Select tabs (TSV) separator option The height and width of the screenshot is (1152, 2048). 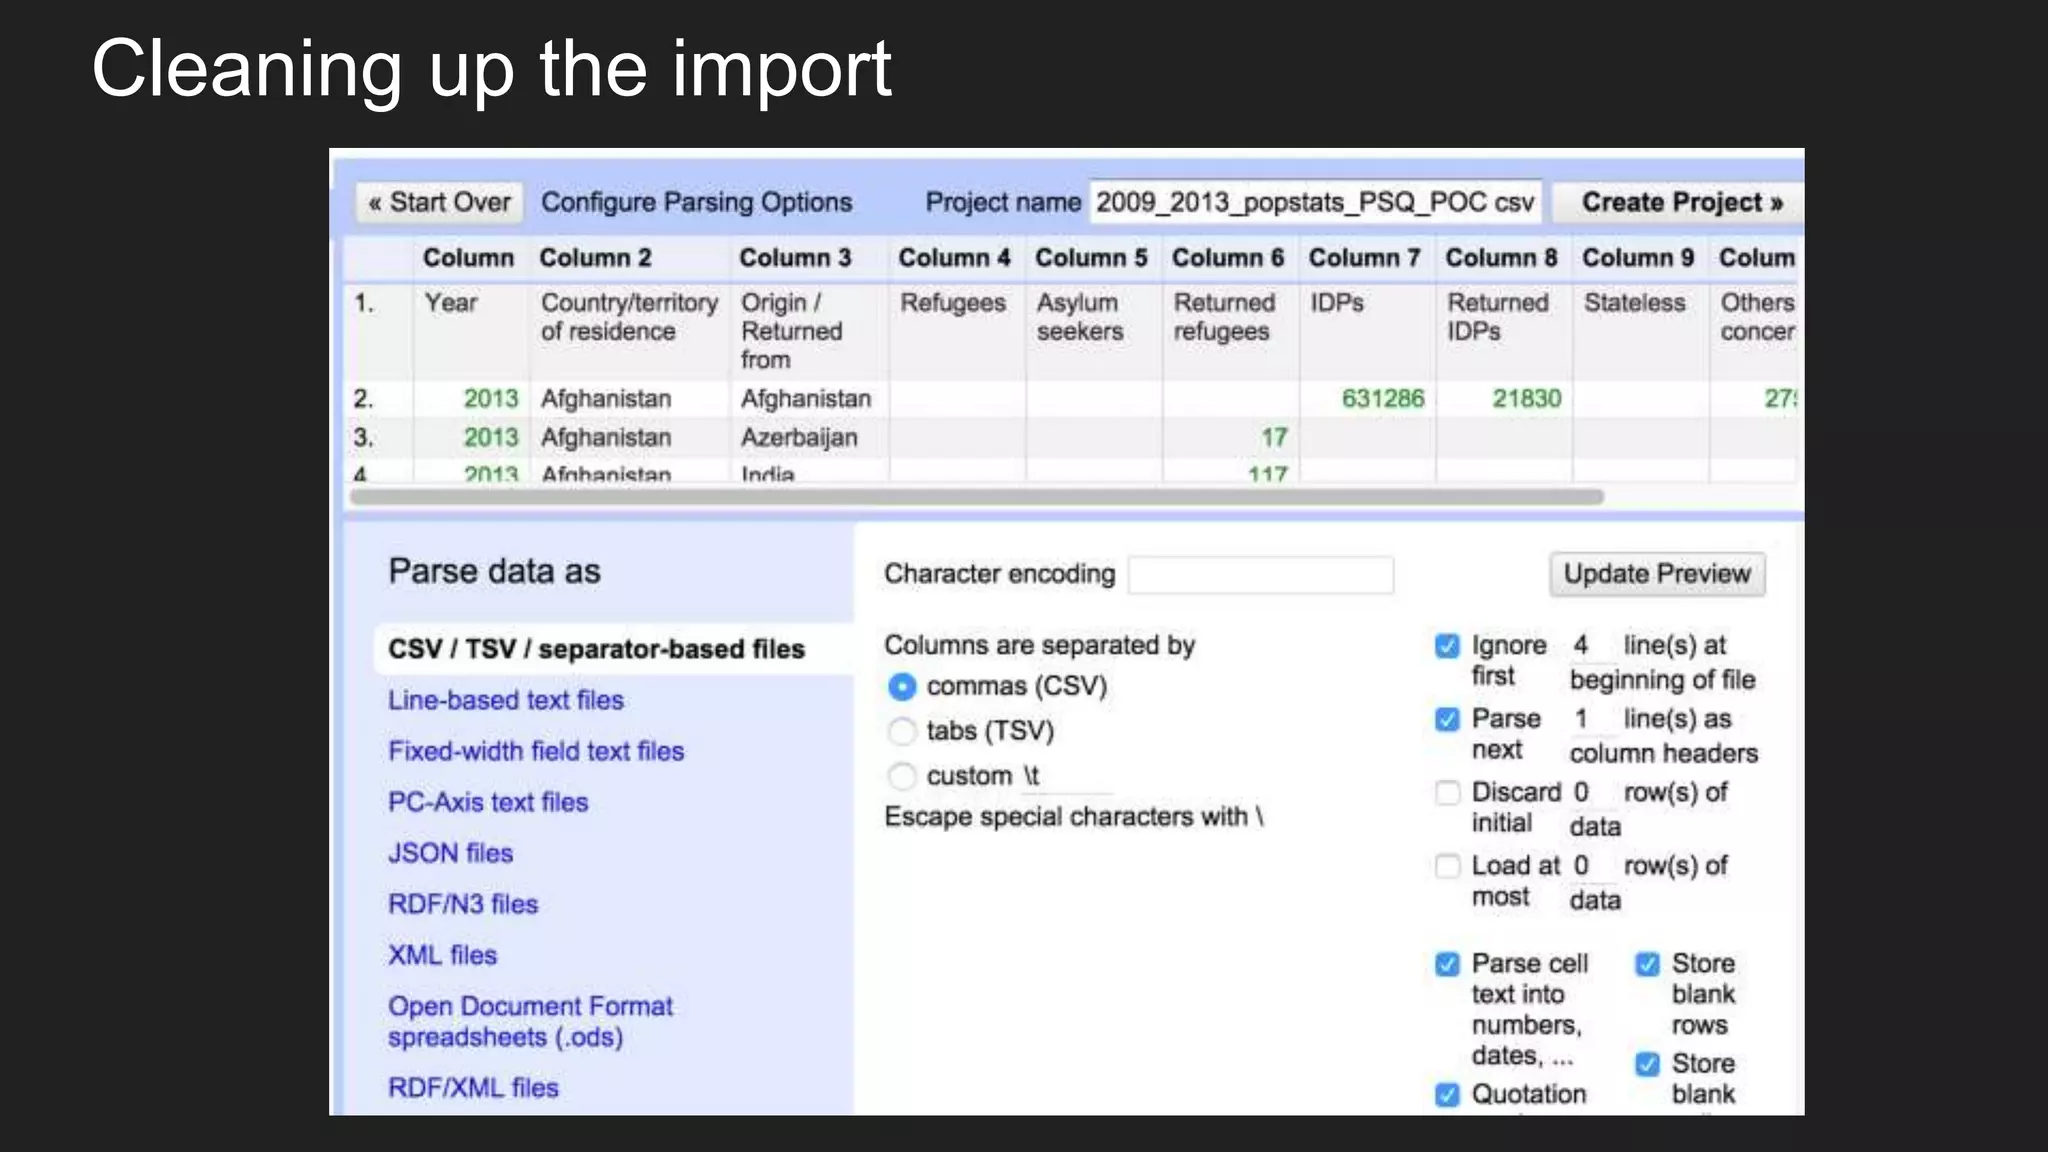tap(902, 732)
